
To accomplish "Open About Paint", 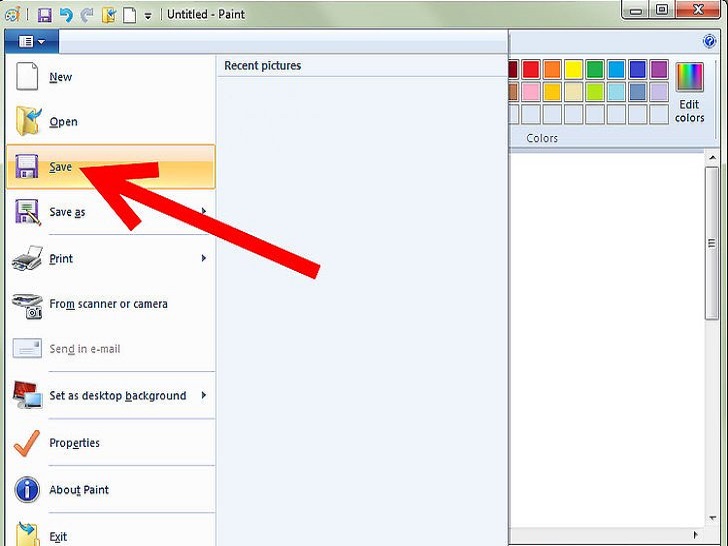I will pos(110,489).
